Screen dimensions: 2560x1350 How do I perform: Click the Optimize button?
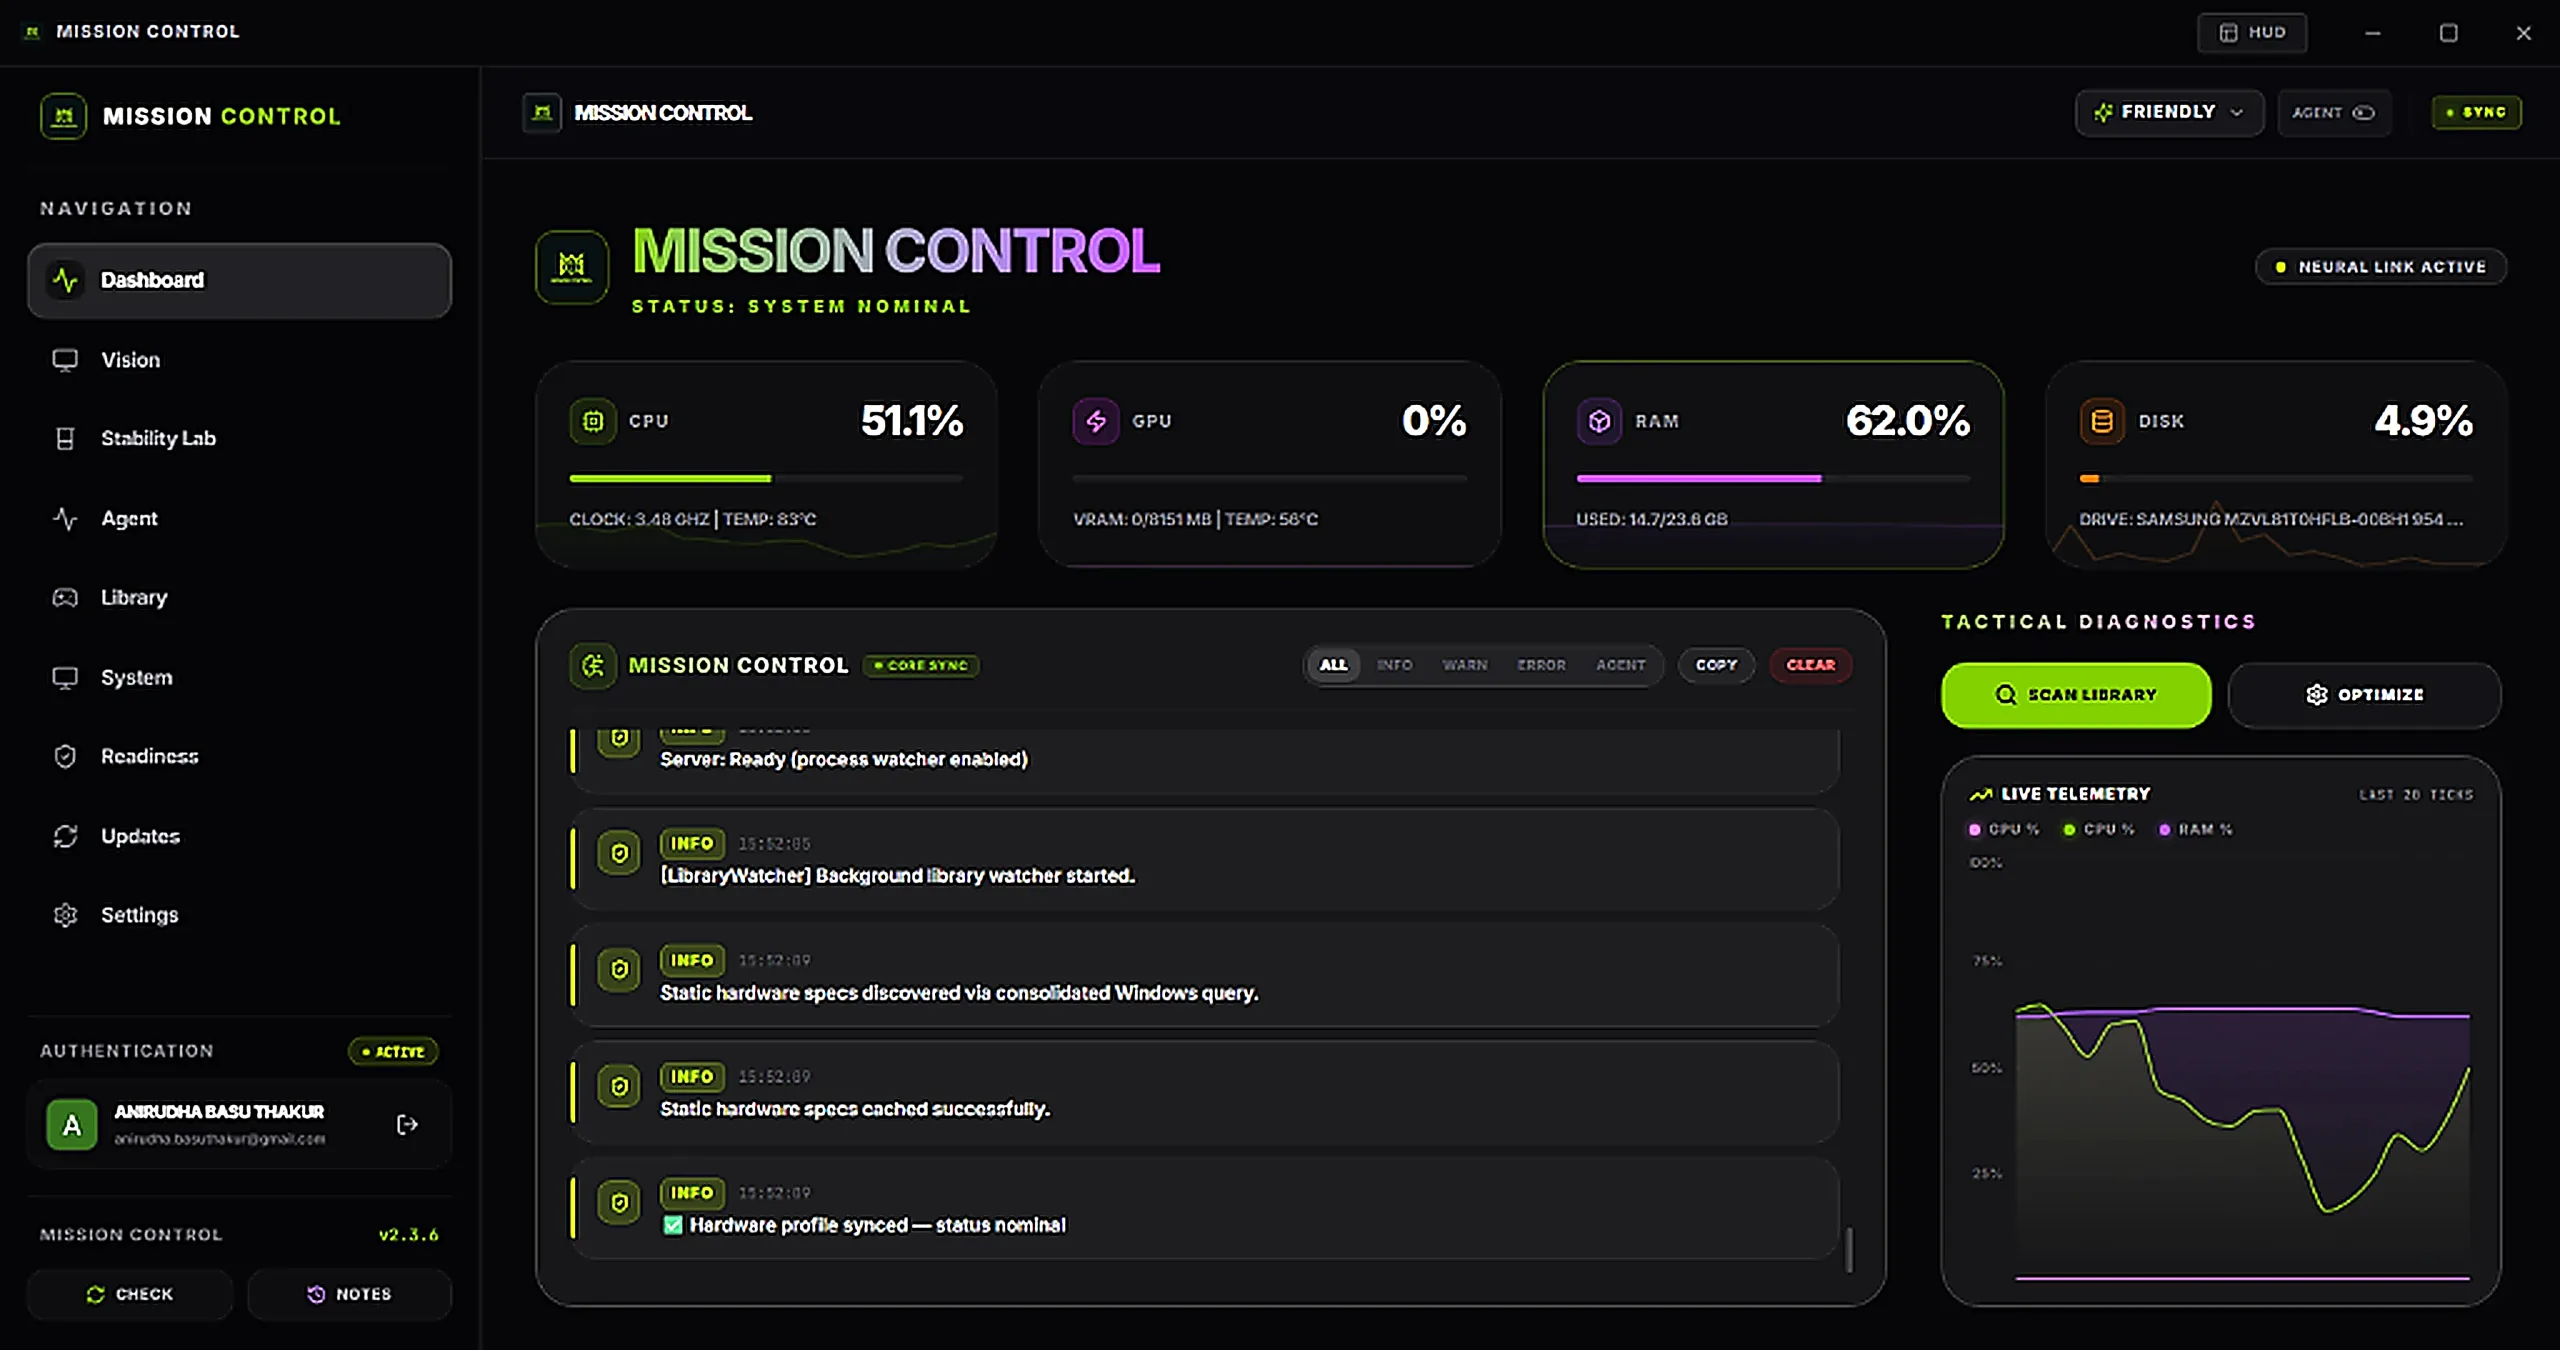[2364, 695]
